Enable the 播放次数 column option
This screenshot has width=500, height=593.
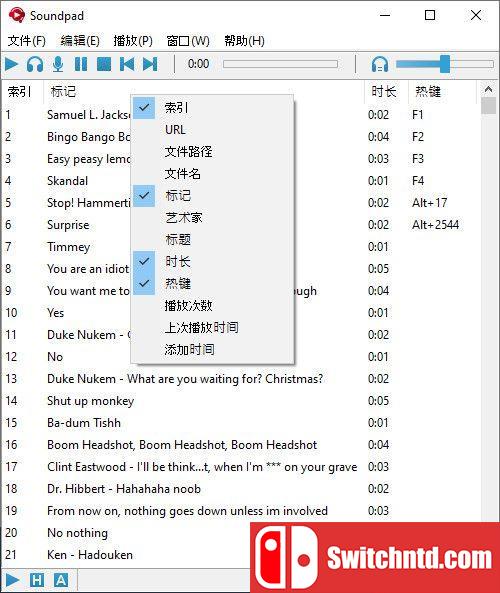[x=212, y=305]
